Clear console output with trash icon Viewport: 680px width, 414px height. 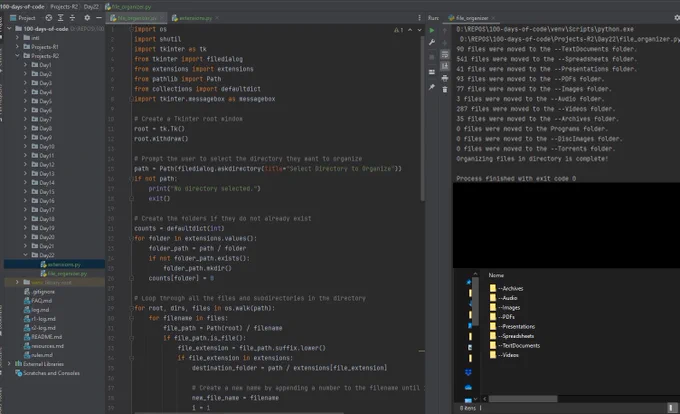[445, 89]
